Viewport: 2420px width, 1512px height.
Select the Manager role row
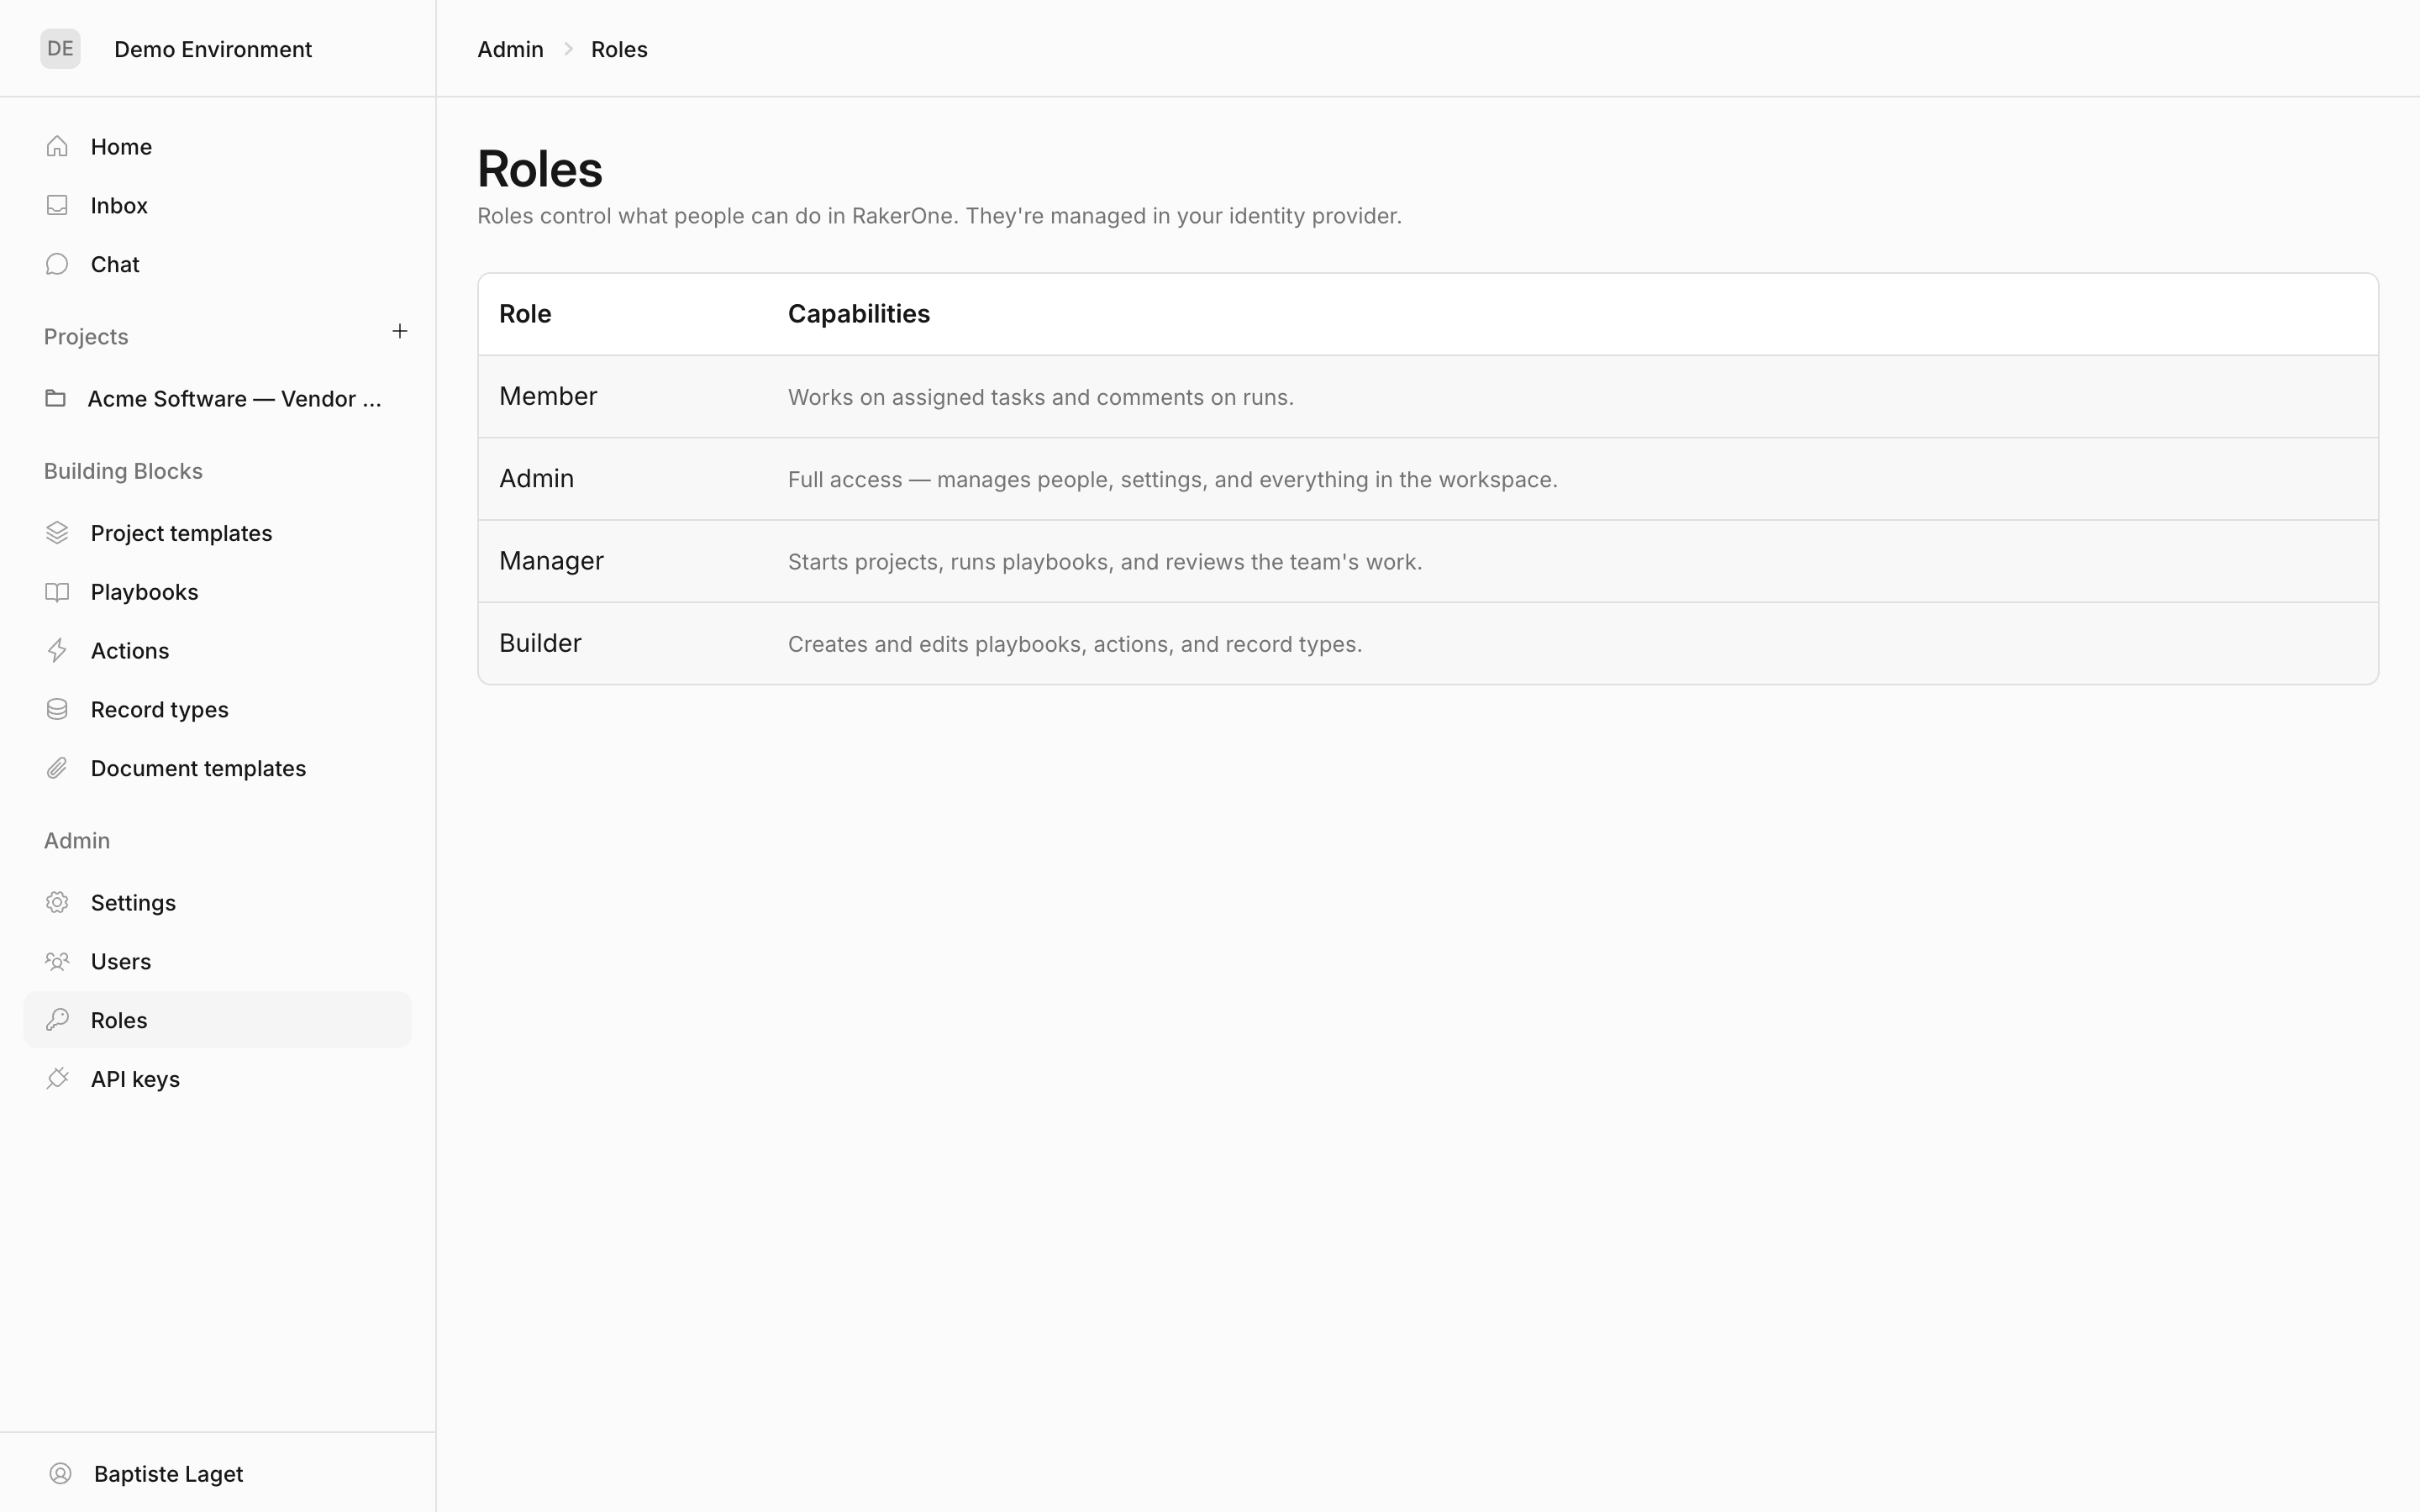(x=1428, y=561)
